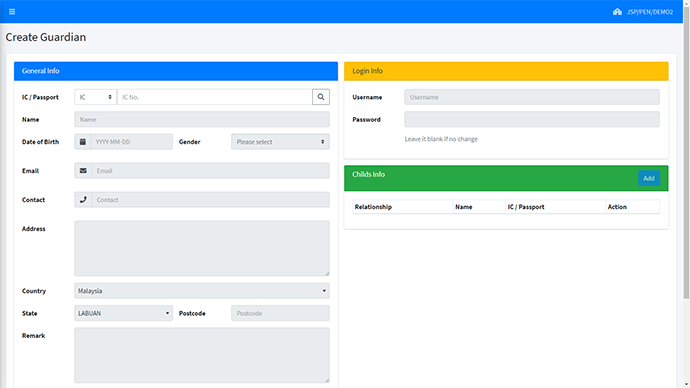Click the JSP/PEN/DEMO2 link
Viewport: 690px width, 388px height.
[x=650, y=12]
